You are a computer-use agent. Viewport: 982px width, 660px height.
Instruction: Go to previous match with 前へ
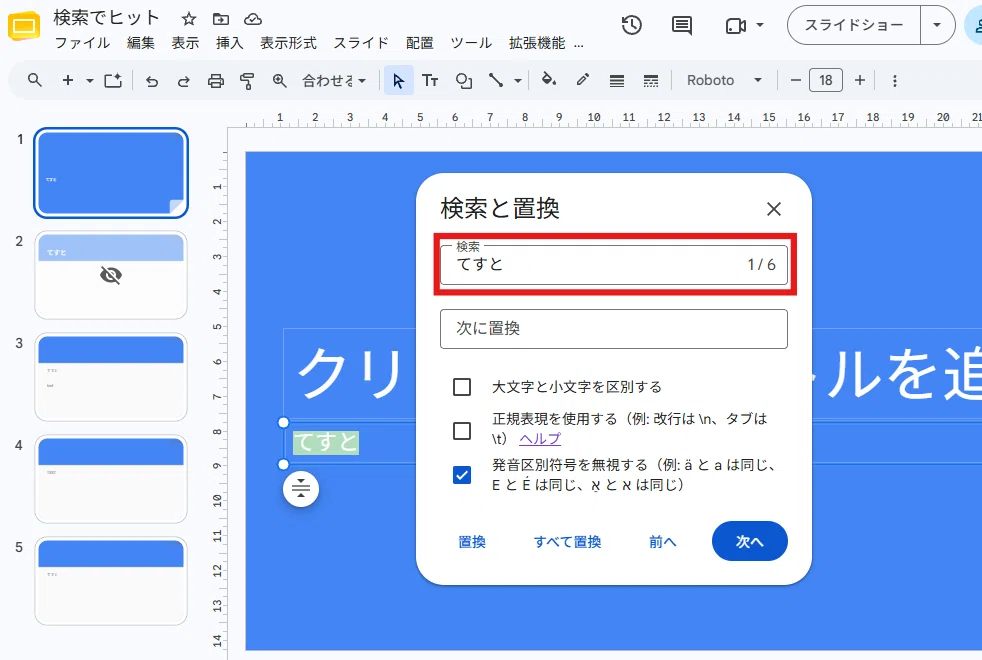[663, 542]
